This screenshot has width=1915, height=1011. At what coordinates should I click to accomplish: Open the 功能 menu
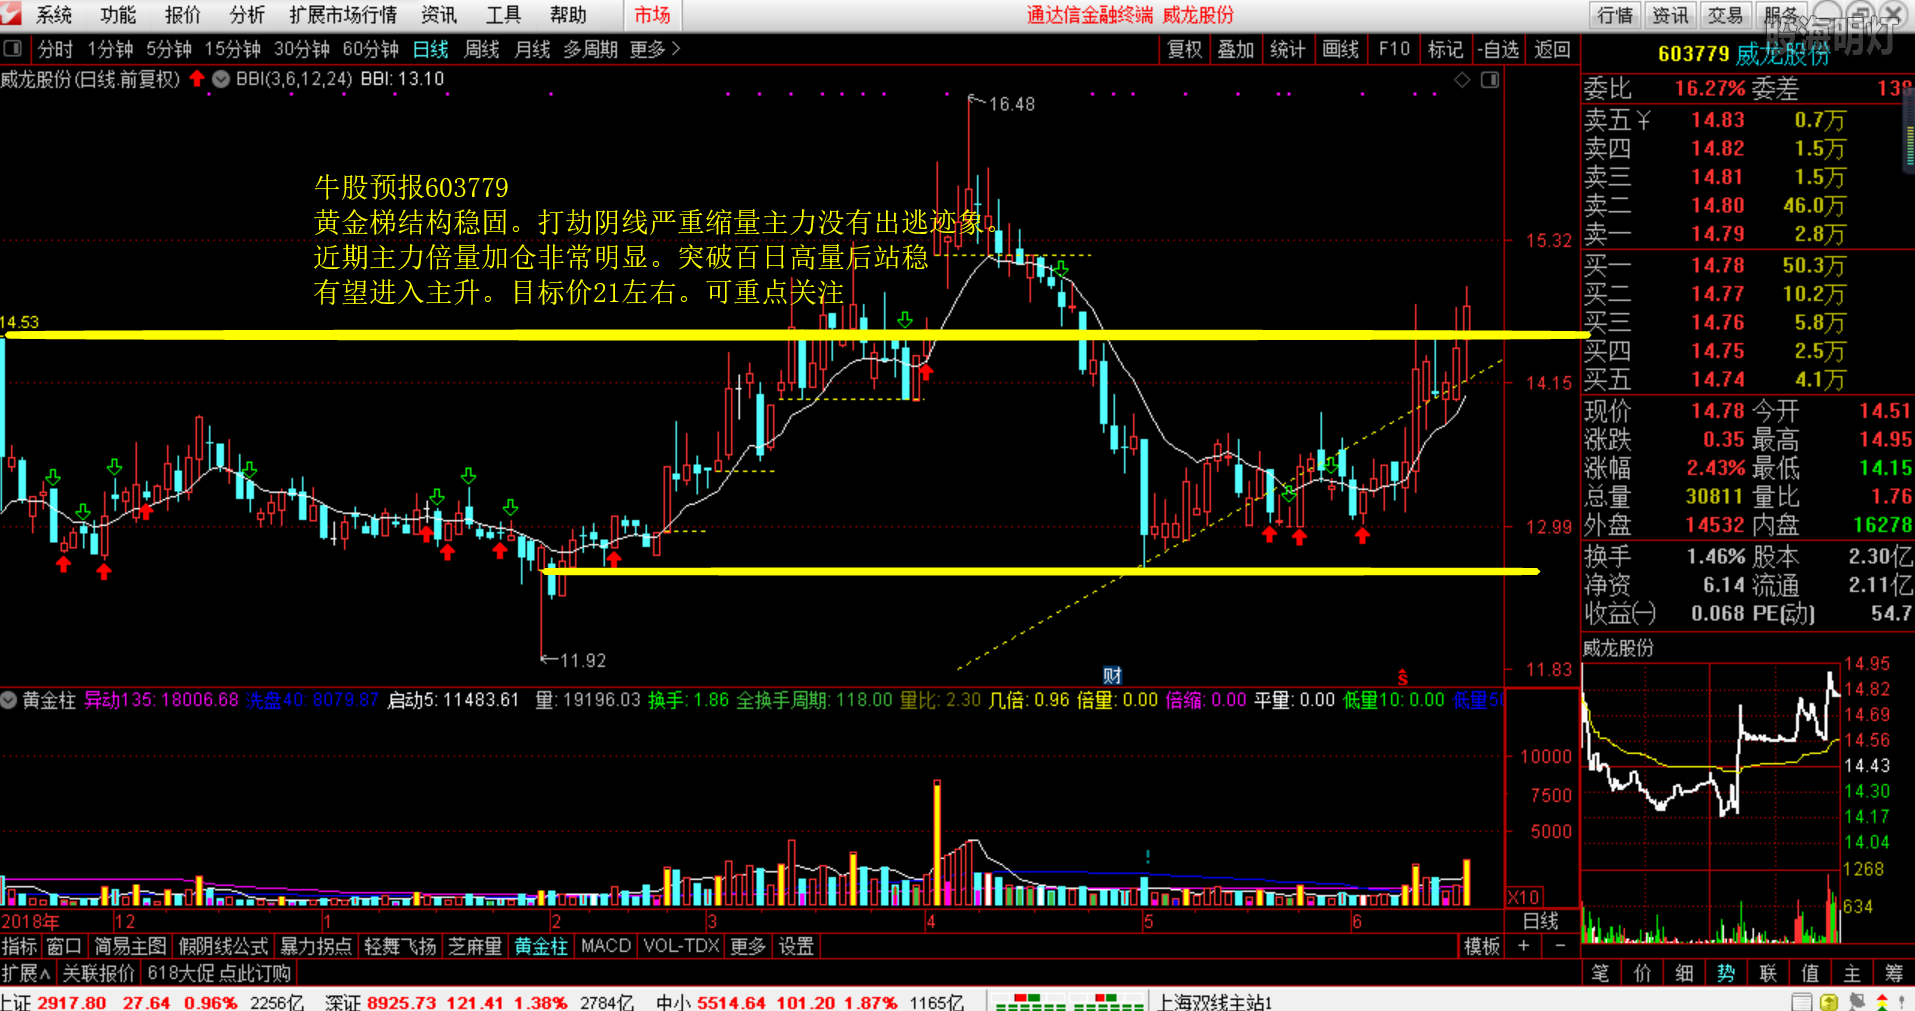tap(118, 15)
